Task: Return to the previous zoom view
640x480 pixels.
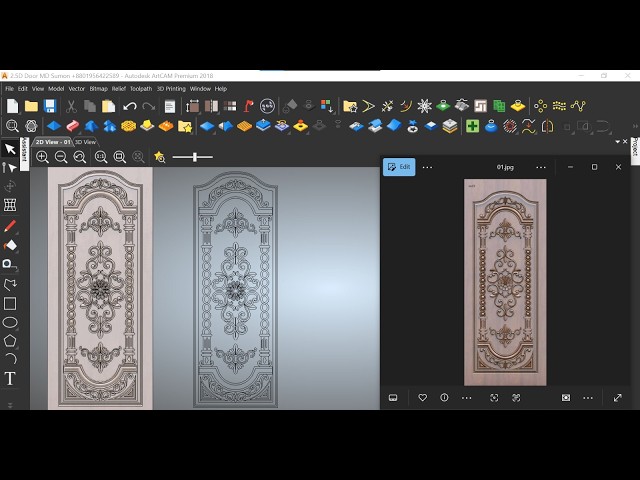Action: [80, 157]
